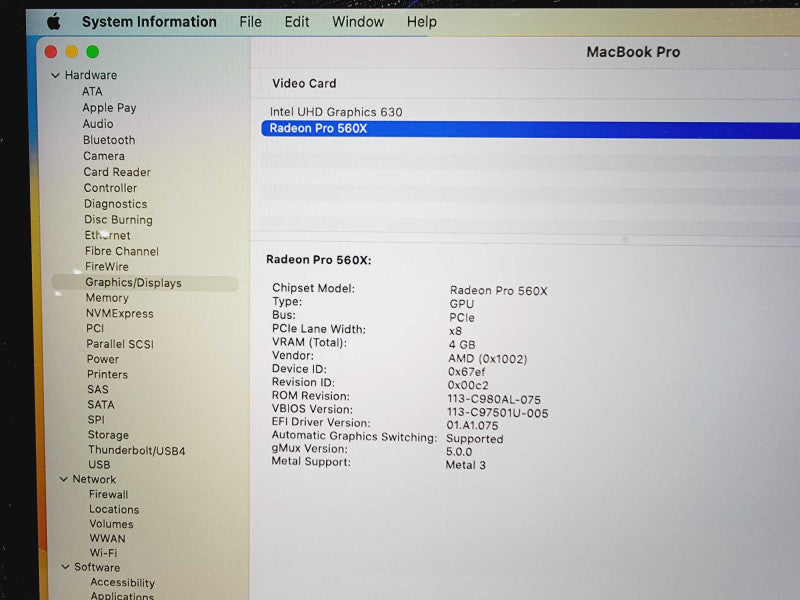Click the Device ID value 0x67ef
This screenshot has height=600, width=800.
pyautogui.click(x=466, y=372)
